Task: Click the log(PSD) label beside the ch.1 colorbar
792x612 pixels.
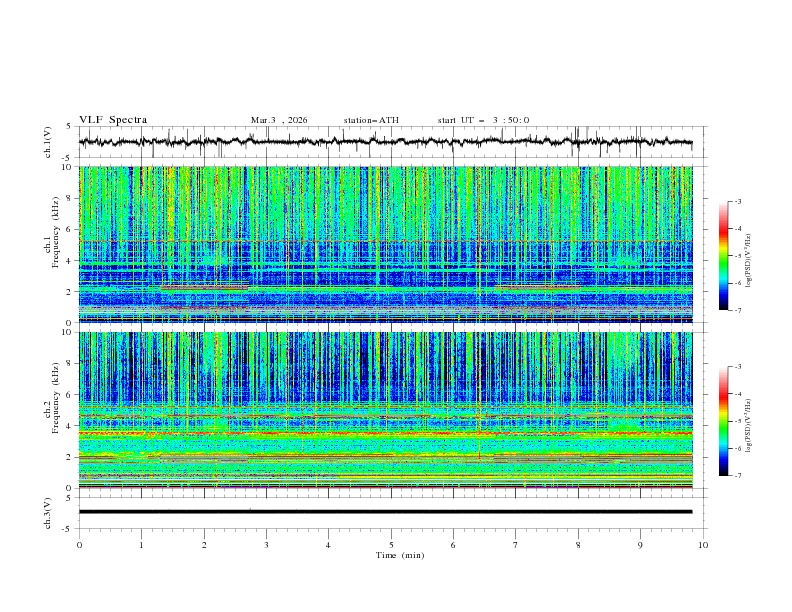Action: point(749,261)
